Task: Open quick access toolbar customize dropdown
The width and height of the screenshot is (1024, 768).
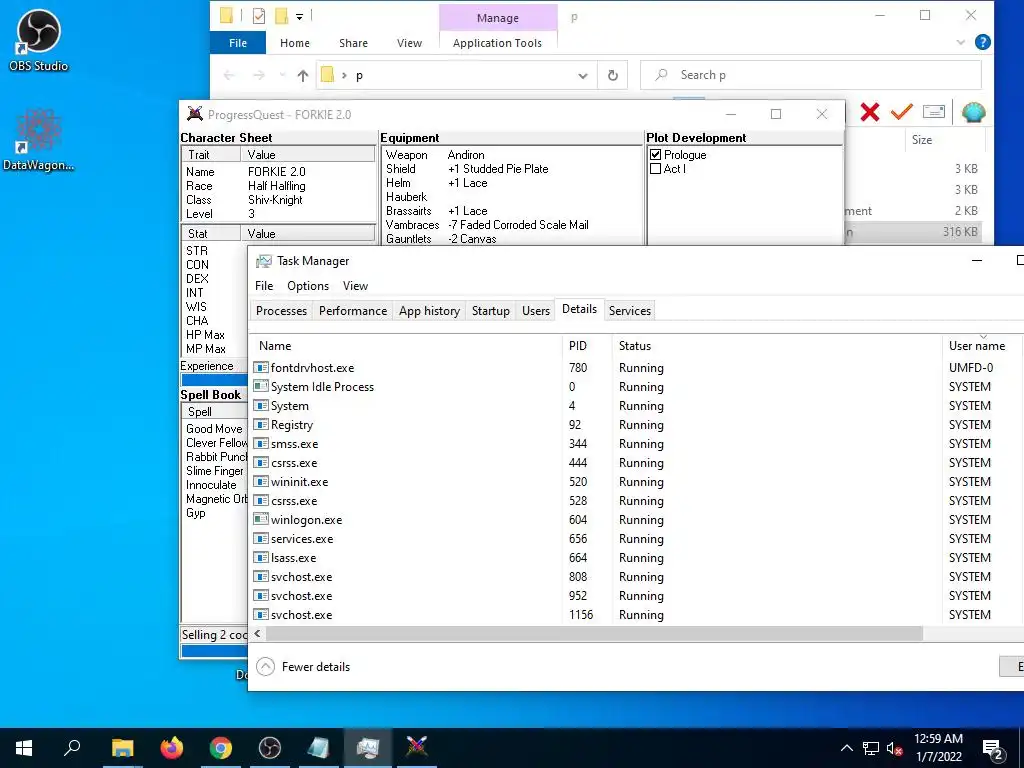Action: click(299, 16)
